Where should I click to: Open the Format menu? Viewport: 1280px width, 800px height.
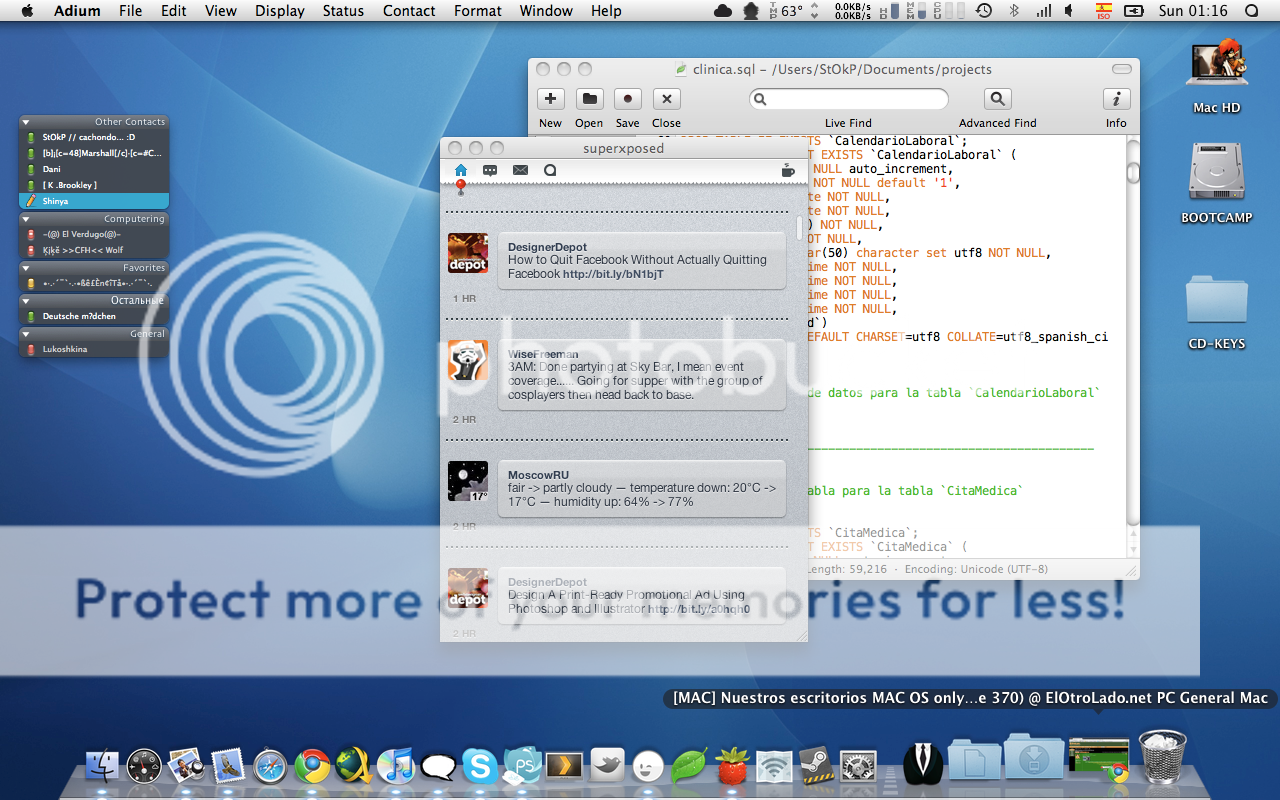click(478, 11)
